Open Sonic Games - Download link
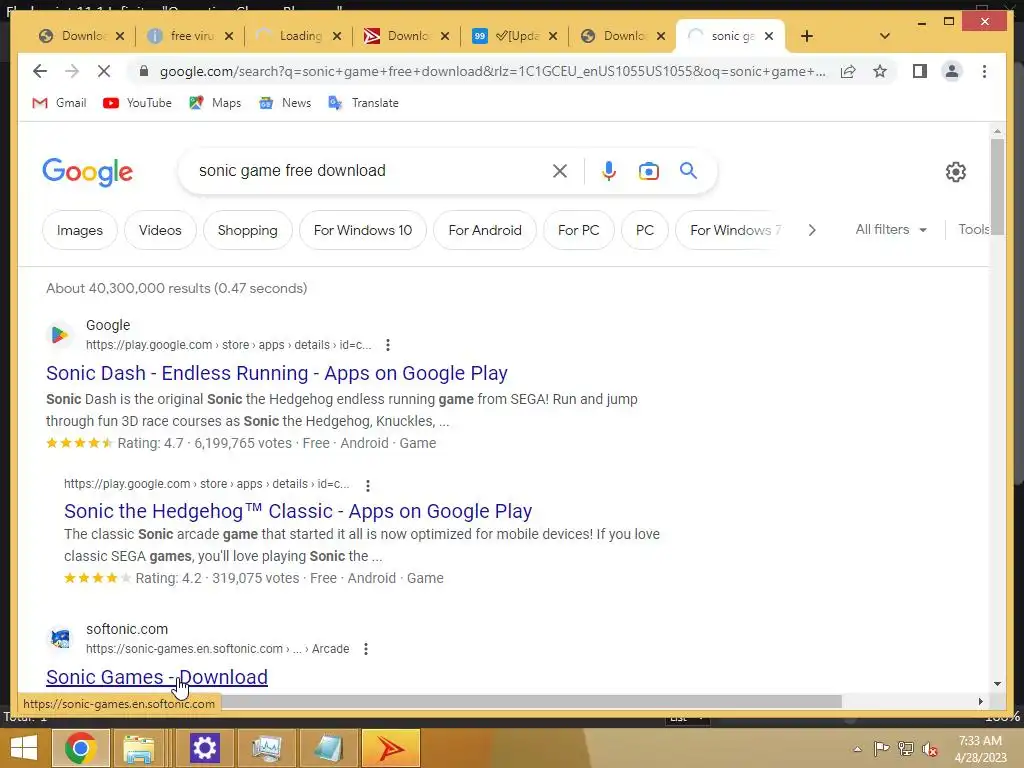This screenshot has width=1024, height=768. (157, 677)
